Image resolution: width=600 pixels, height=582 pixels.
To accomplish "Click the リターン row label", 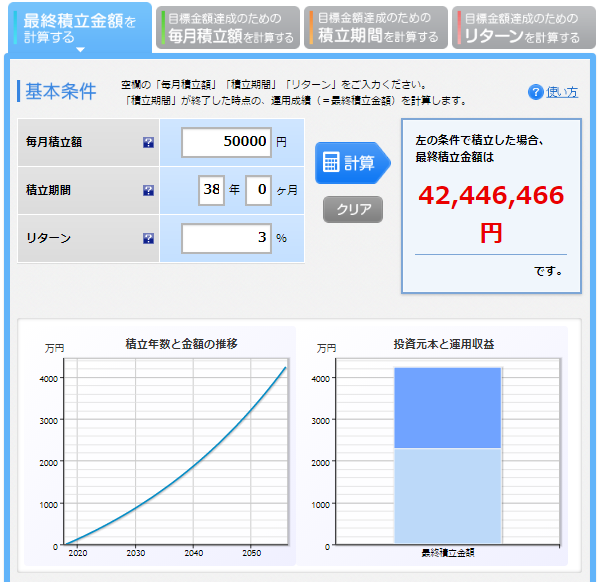I will [x=48, y=238].
